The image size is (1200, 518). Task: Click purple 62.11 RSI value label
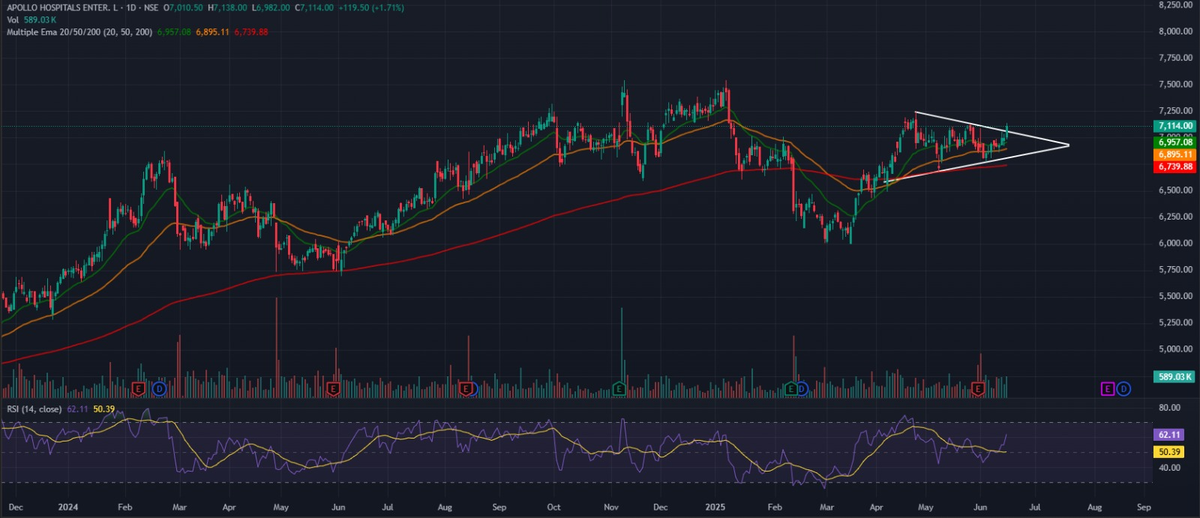tap(1168, 435)
